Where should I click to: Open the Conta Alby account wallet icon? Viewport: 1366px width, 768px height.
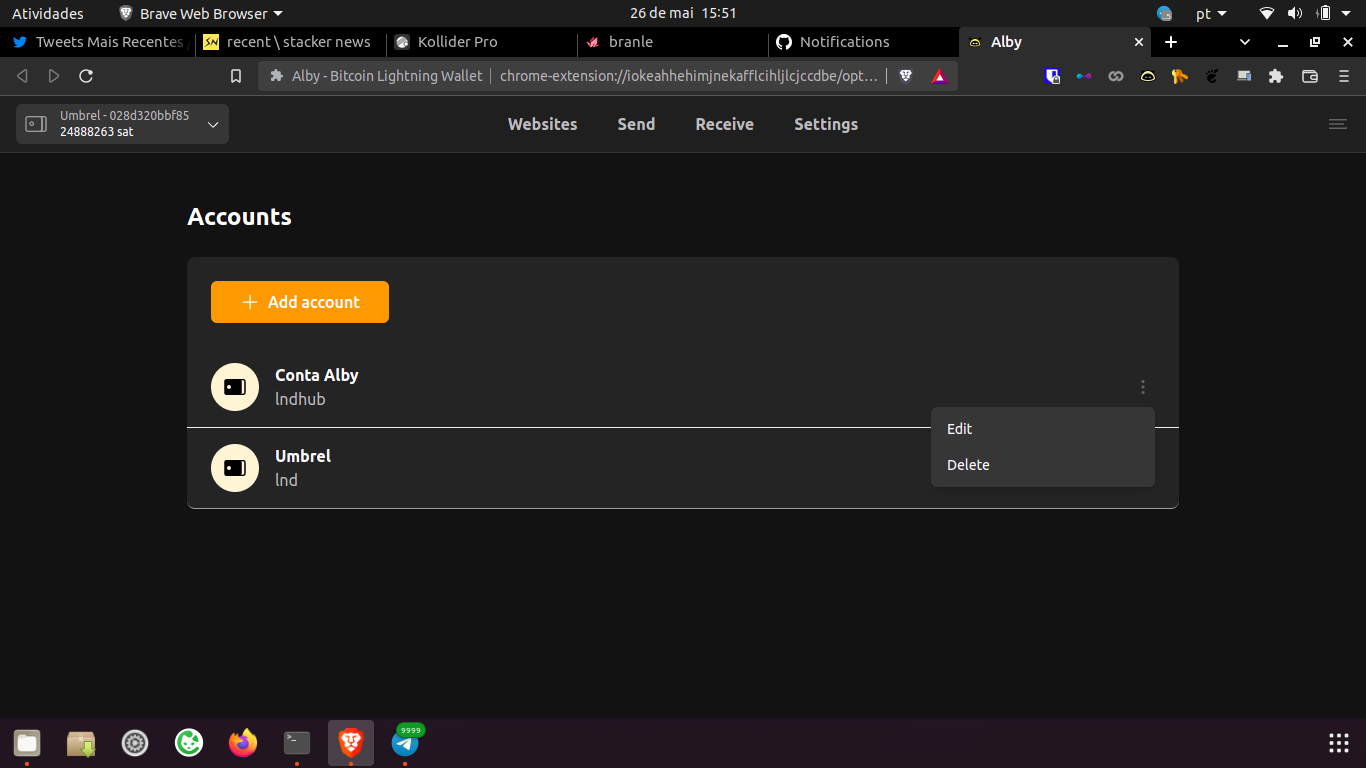(234, 386)
